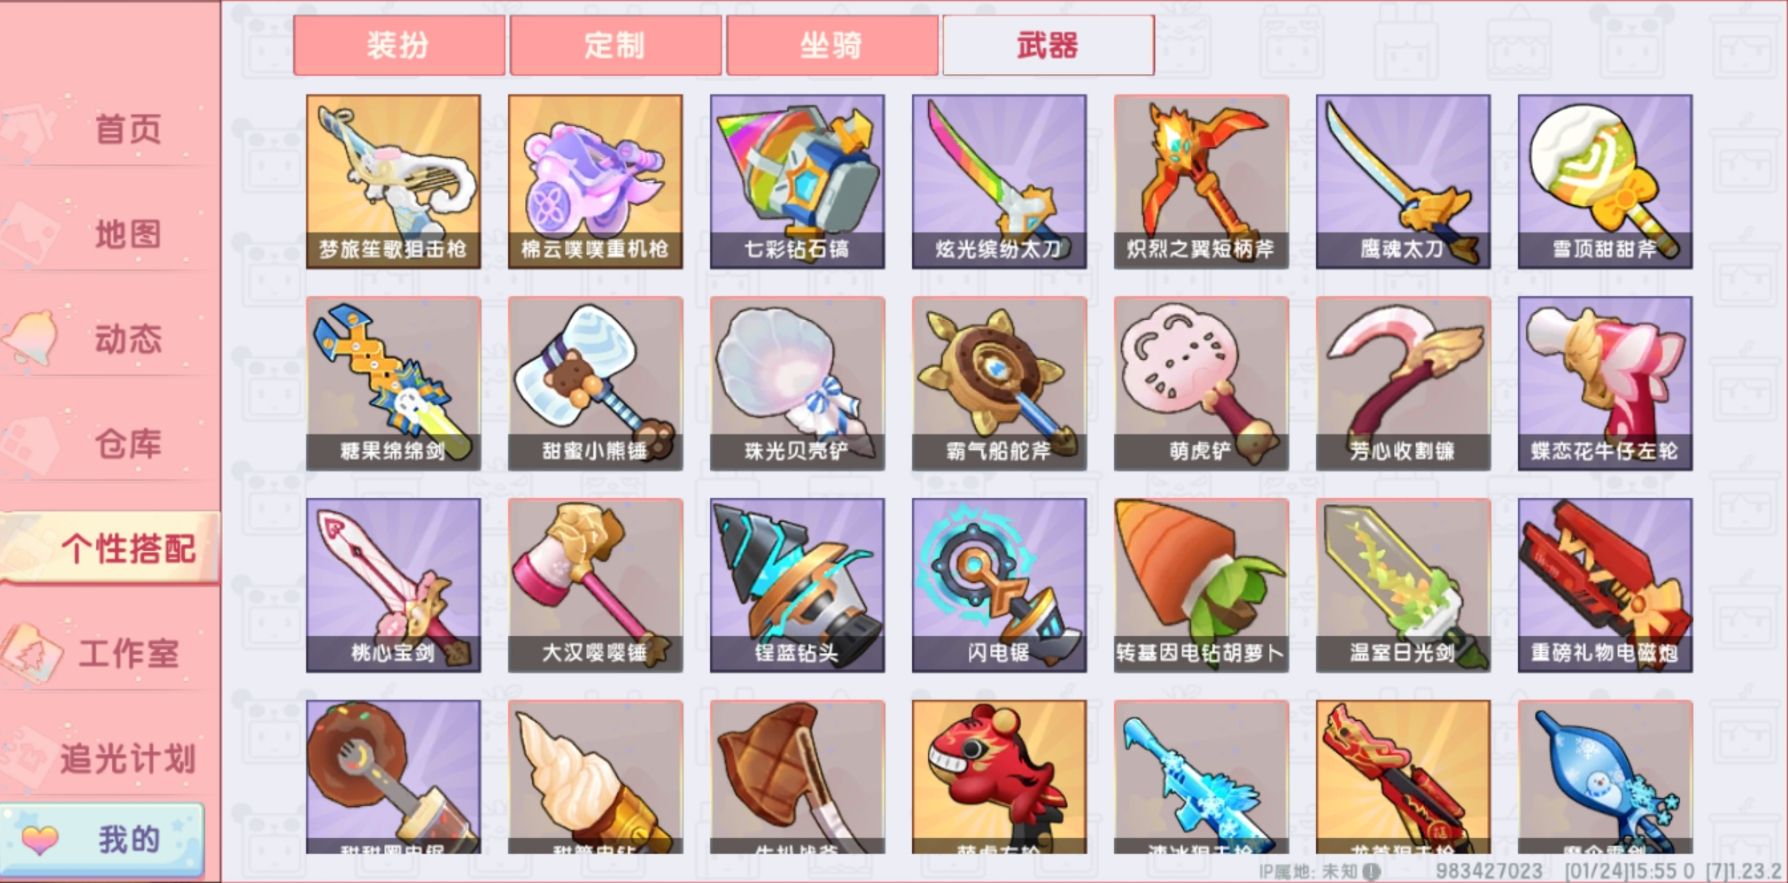Image resolution: width=1788 pixels, height=883 pixels.
Task: Choose the 蝶恋花牛仔左轮 revolver
Action: (x=1605, y=383)
